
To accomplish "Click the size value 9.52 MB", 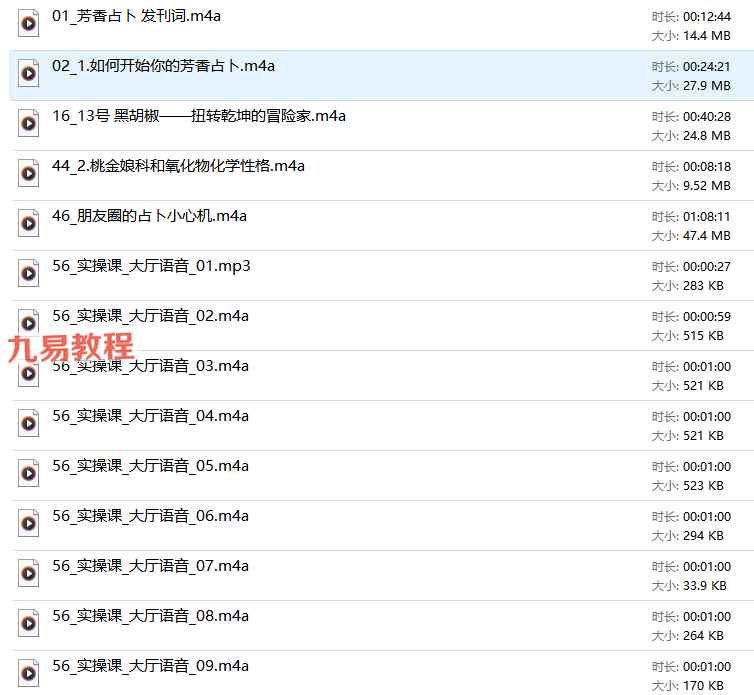I will pos(707,186).
